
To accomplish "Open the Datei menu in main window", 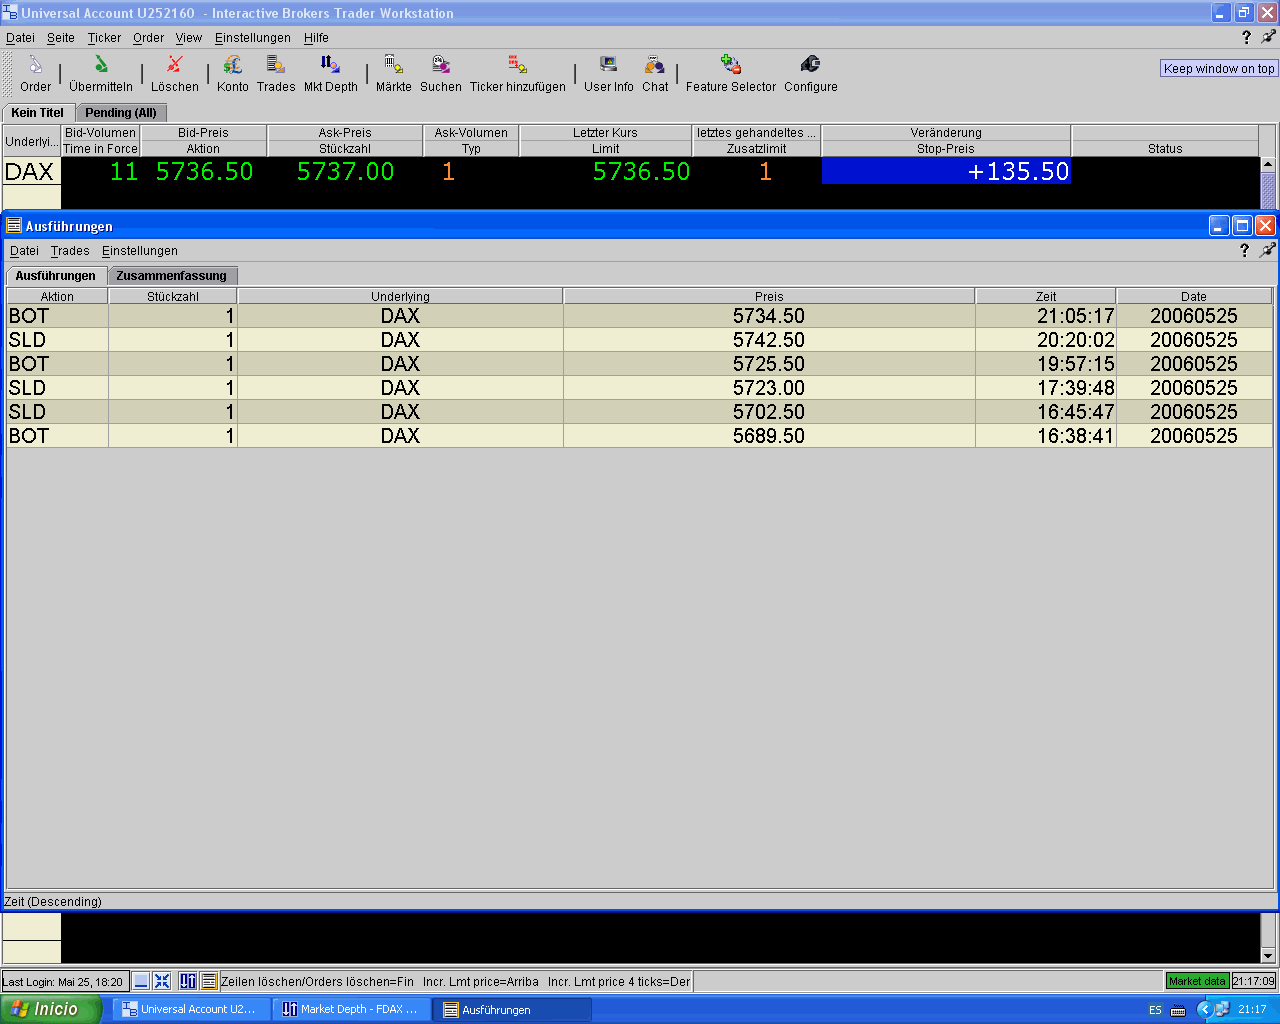I will tap(20, 38).
